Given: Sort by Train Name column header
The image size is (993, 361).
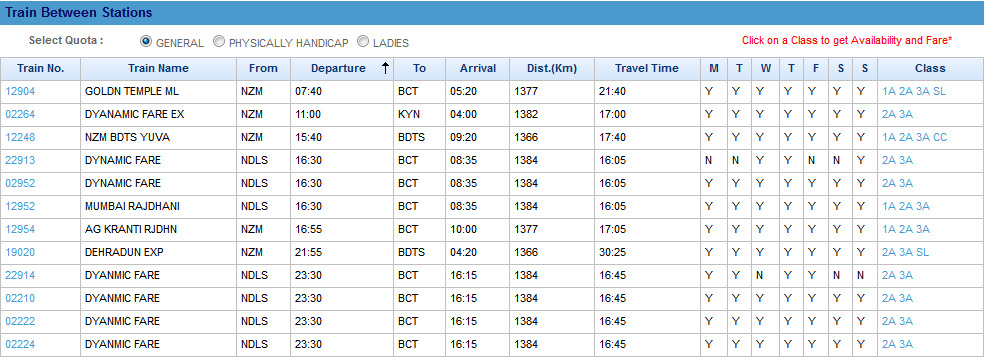Looking at the screenshot, I should tap(158, 68).
